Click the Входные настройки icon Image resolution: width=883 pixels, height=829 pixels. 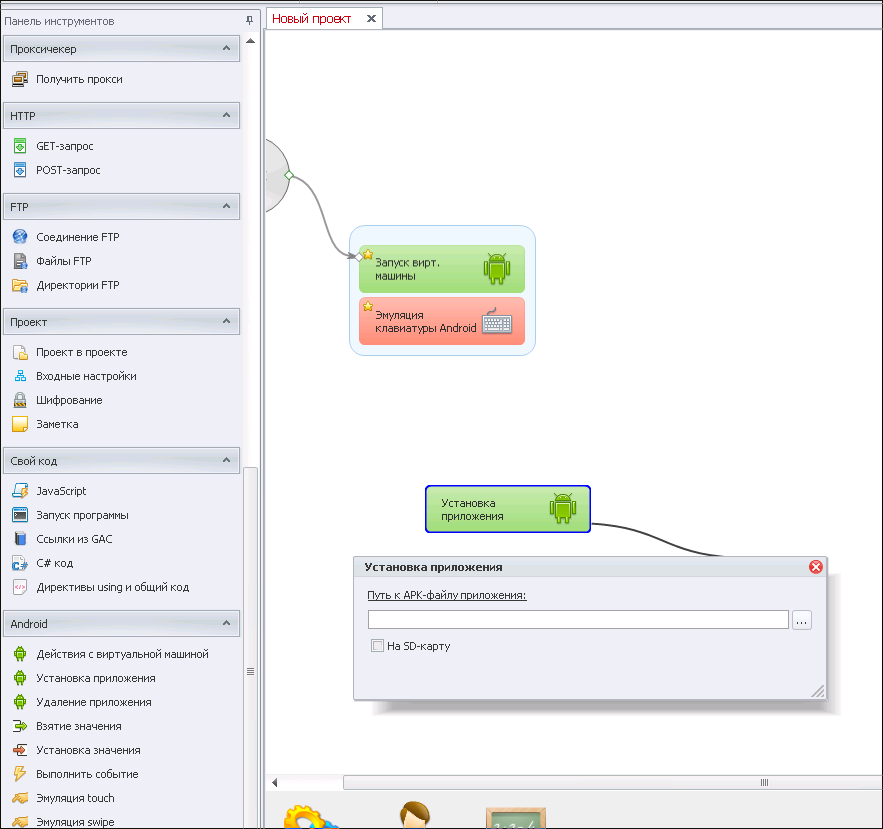click(20, 376)
